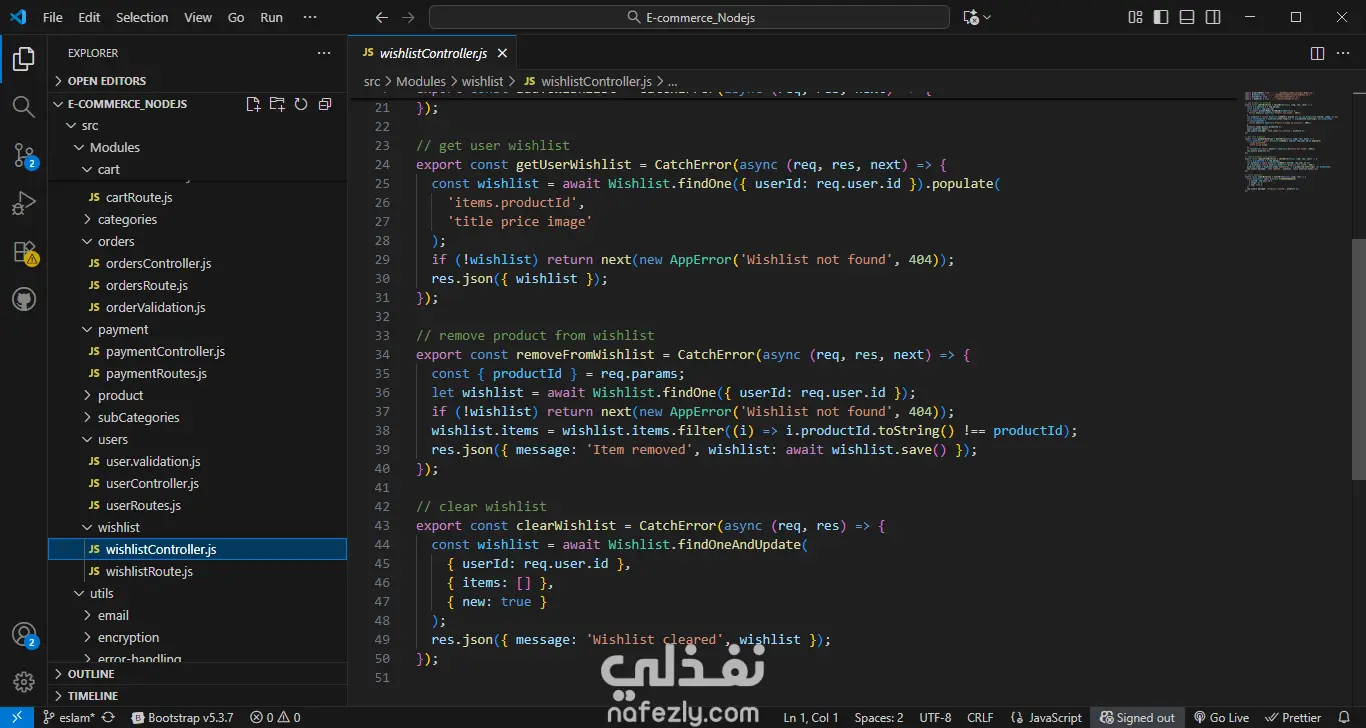
Task: Open the Copilot dropdown arrow
Action: click(987, 17)
